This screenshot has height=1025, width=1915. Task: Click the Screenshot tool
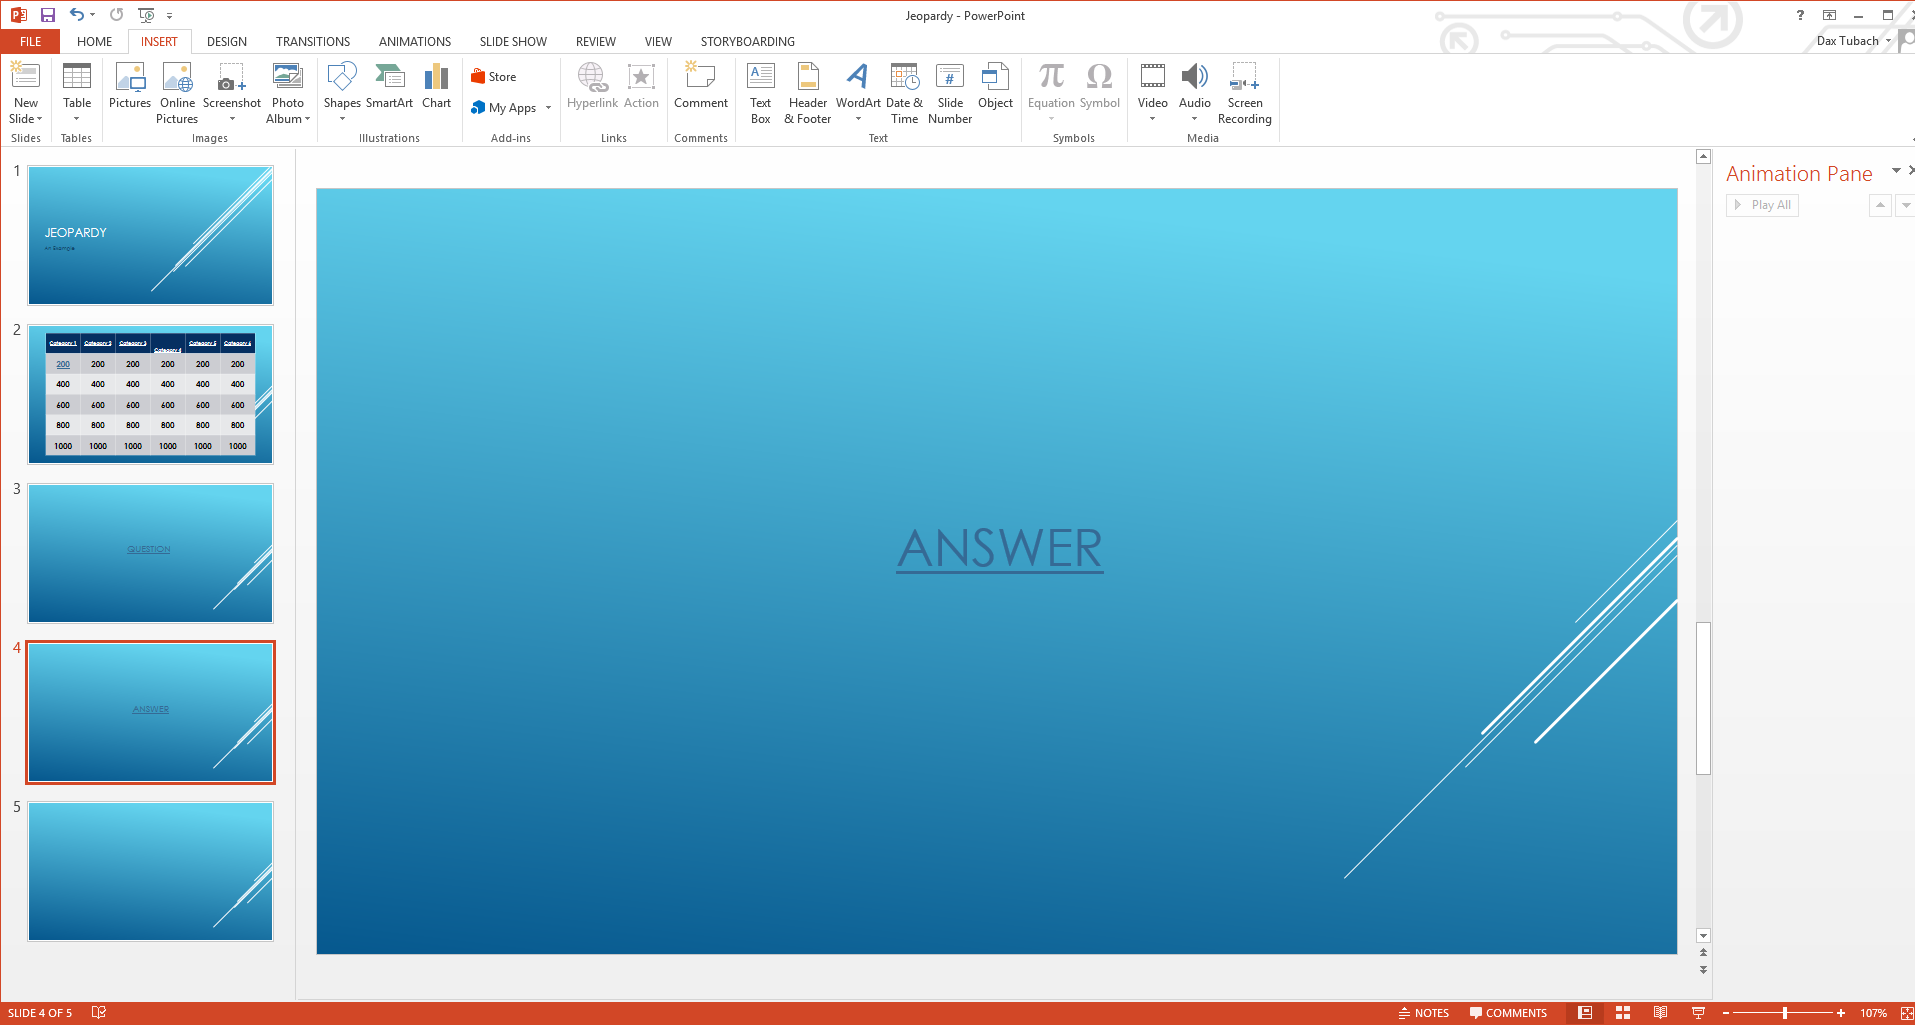232,92
